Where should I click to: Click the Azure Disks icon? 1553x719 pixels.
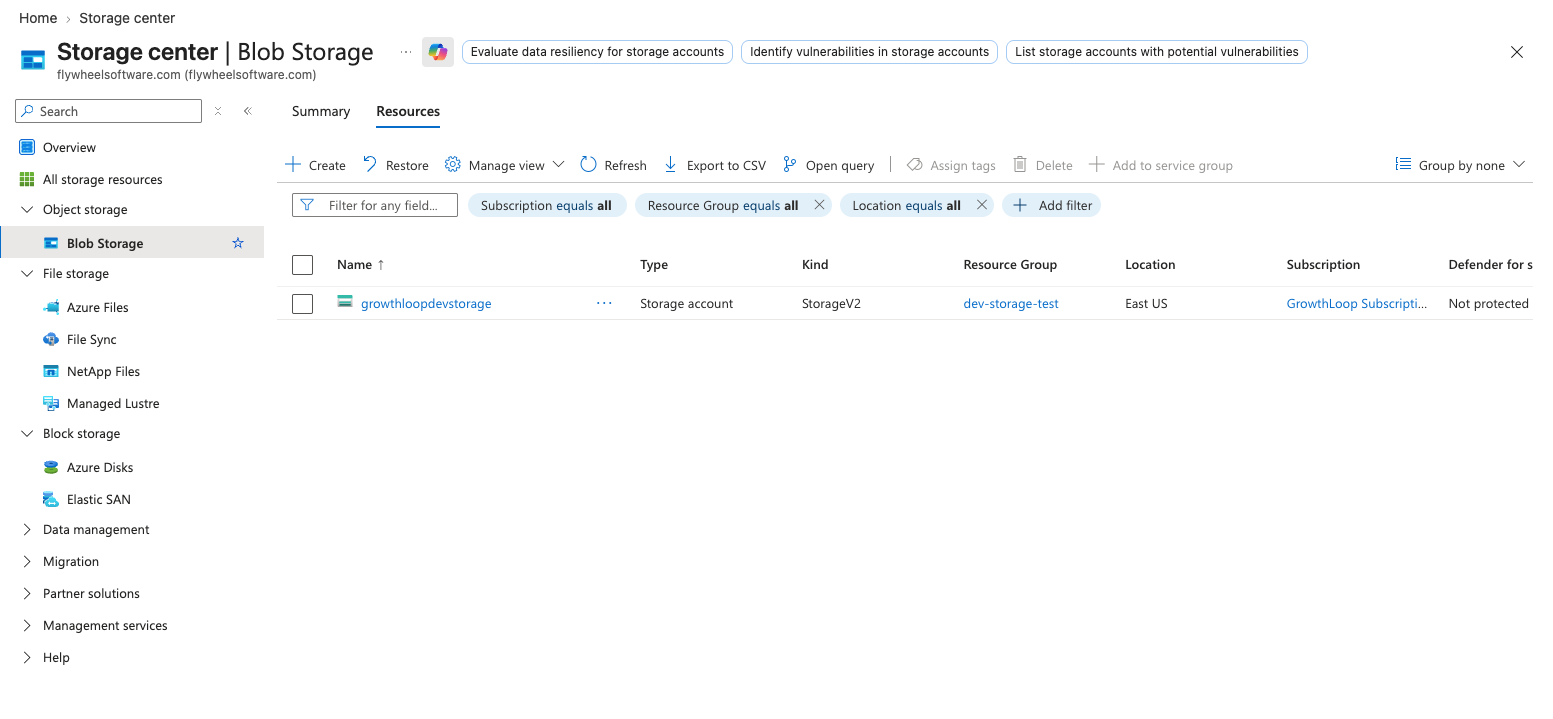51,467
